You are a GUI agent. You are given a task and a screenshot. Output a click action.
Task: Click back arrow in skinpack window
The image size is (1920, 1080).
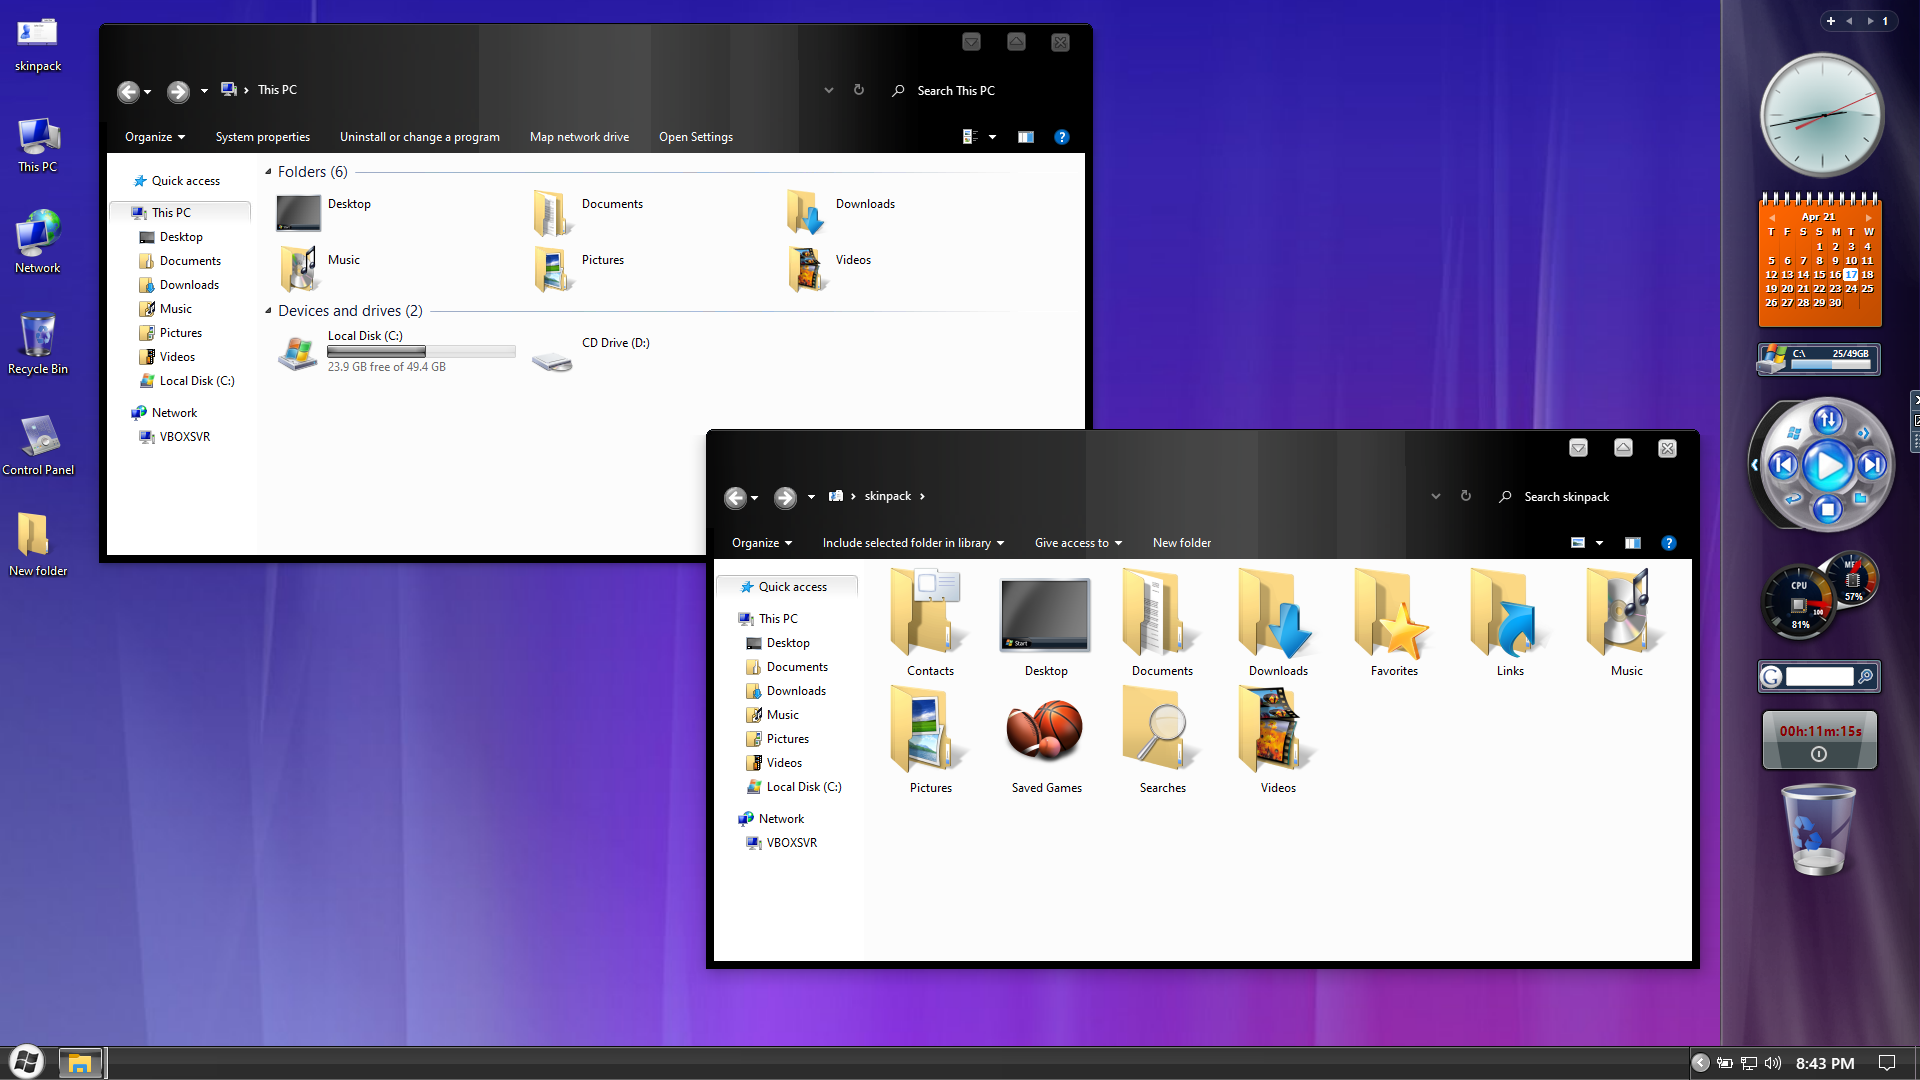click(x=735, y=497)
